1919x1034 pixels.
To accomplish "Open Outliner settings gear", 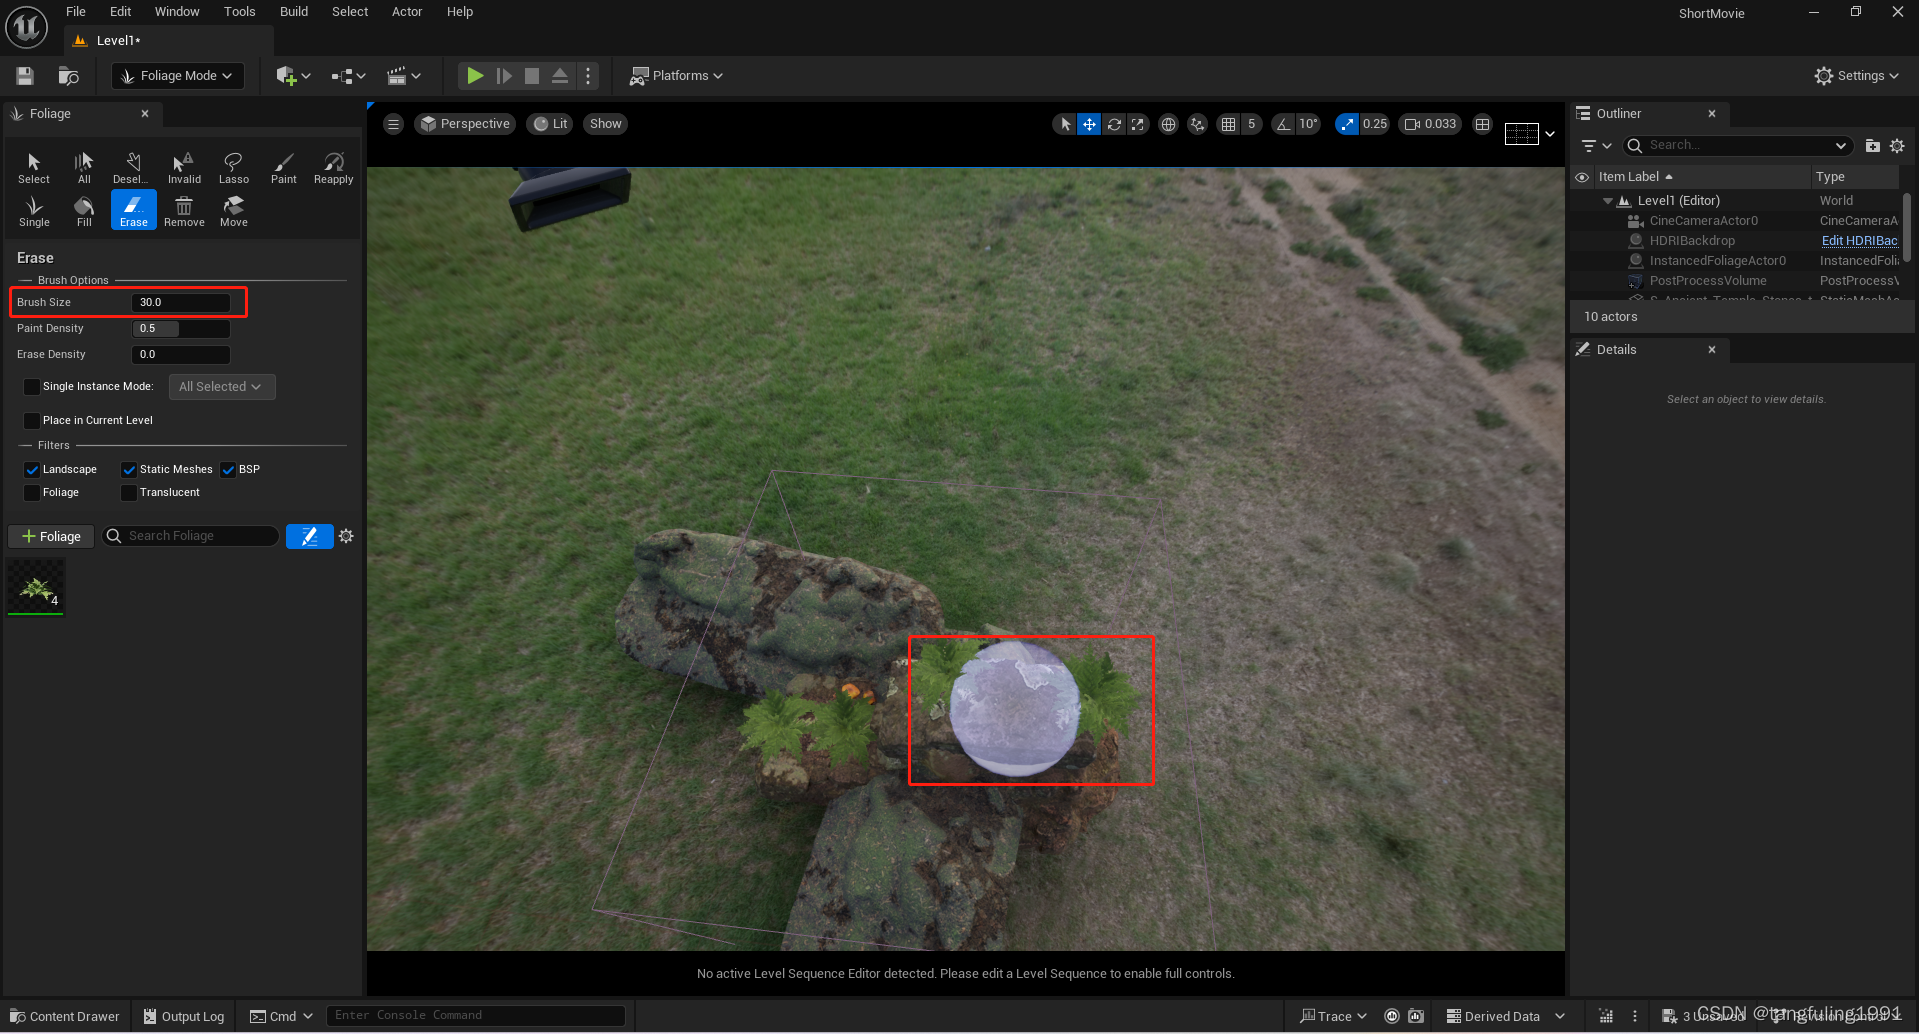I will pyautogui.click(x=1897, y=146).
